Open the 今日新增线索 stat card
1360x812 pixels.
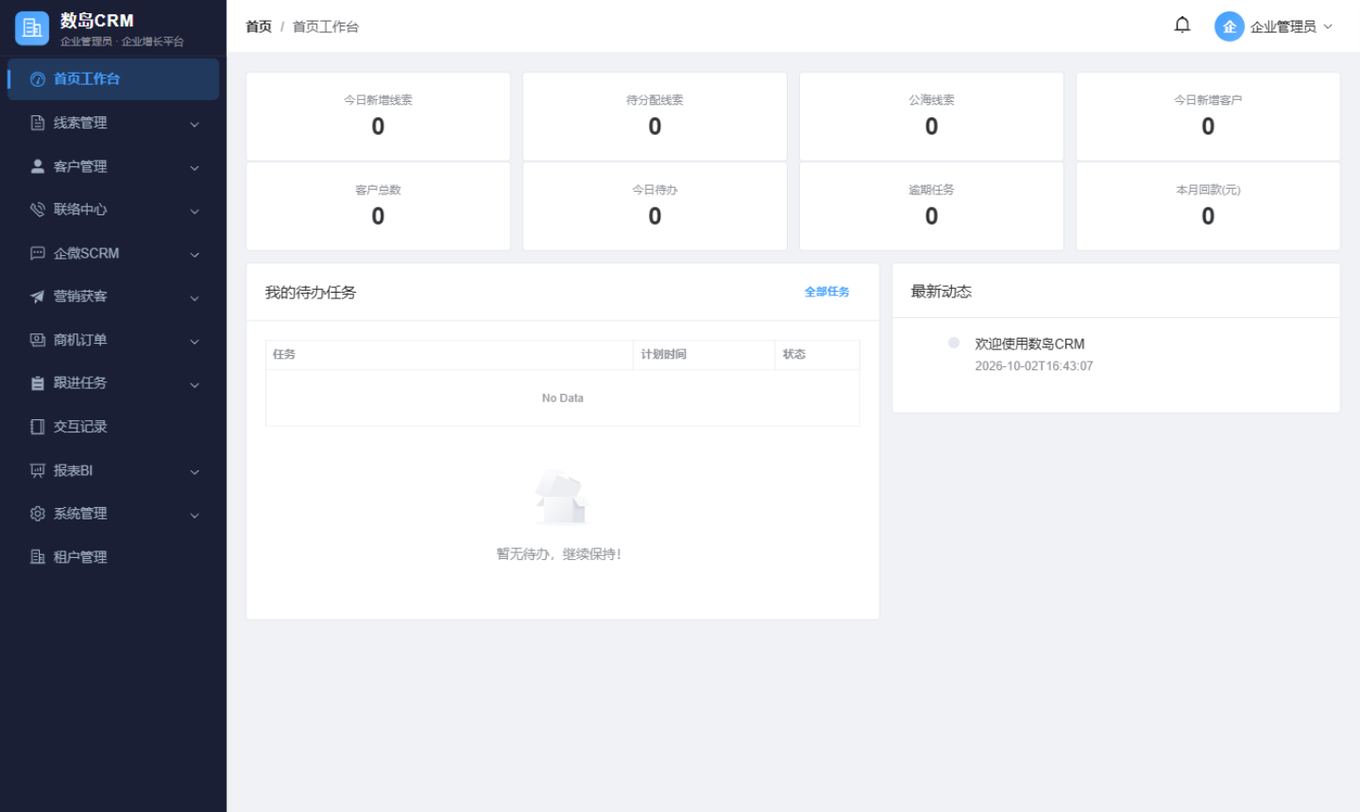tap(378, 116)
